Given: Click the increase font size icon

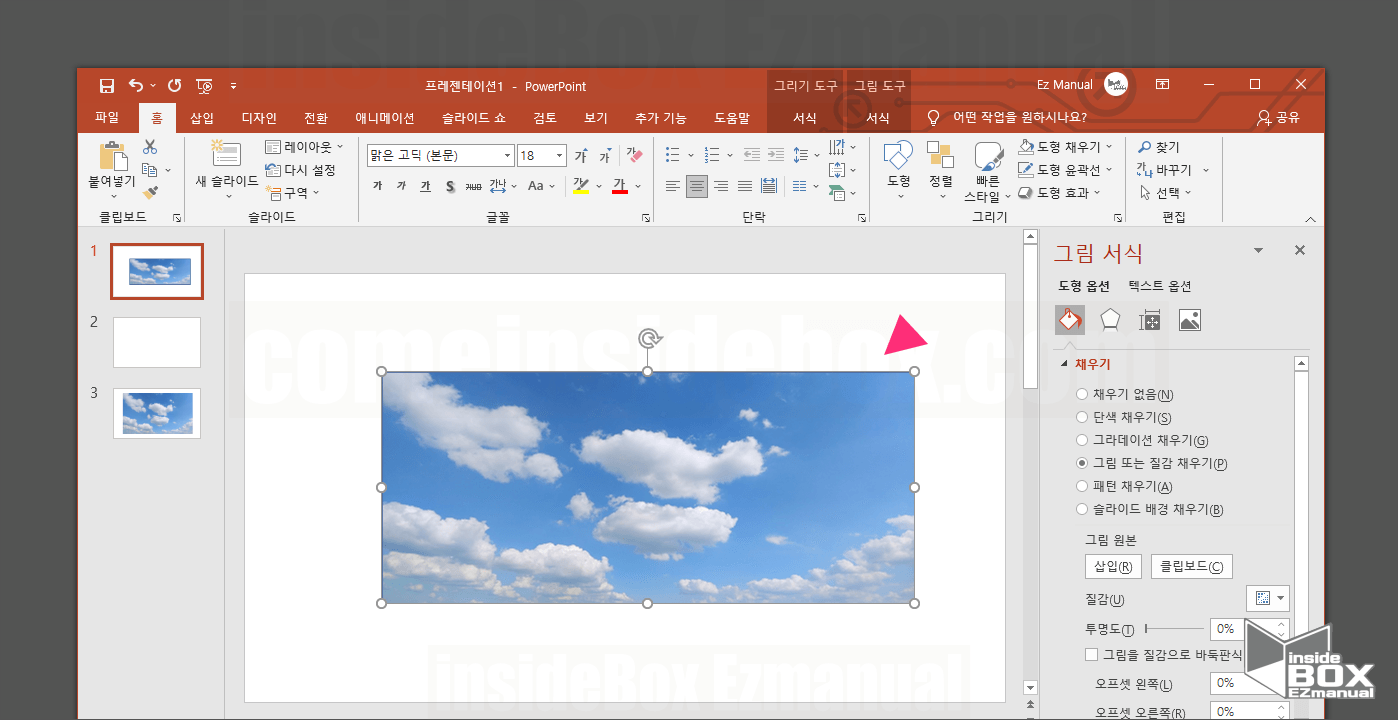Looking at the screenshot, I should coord(581,156).
